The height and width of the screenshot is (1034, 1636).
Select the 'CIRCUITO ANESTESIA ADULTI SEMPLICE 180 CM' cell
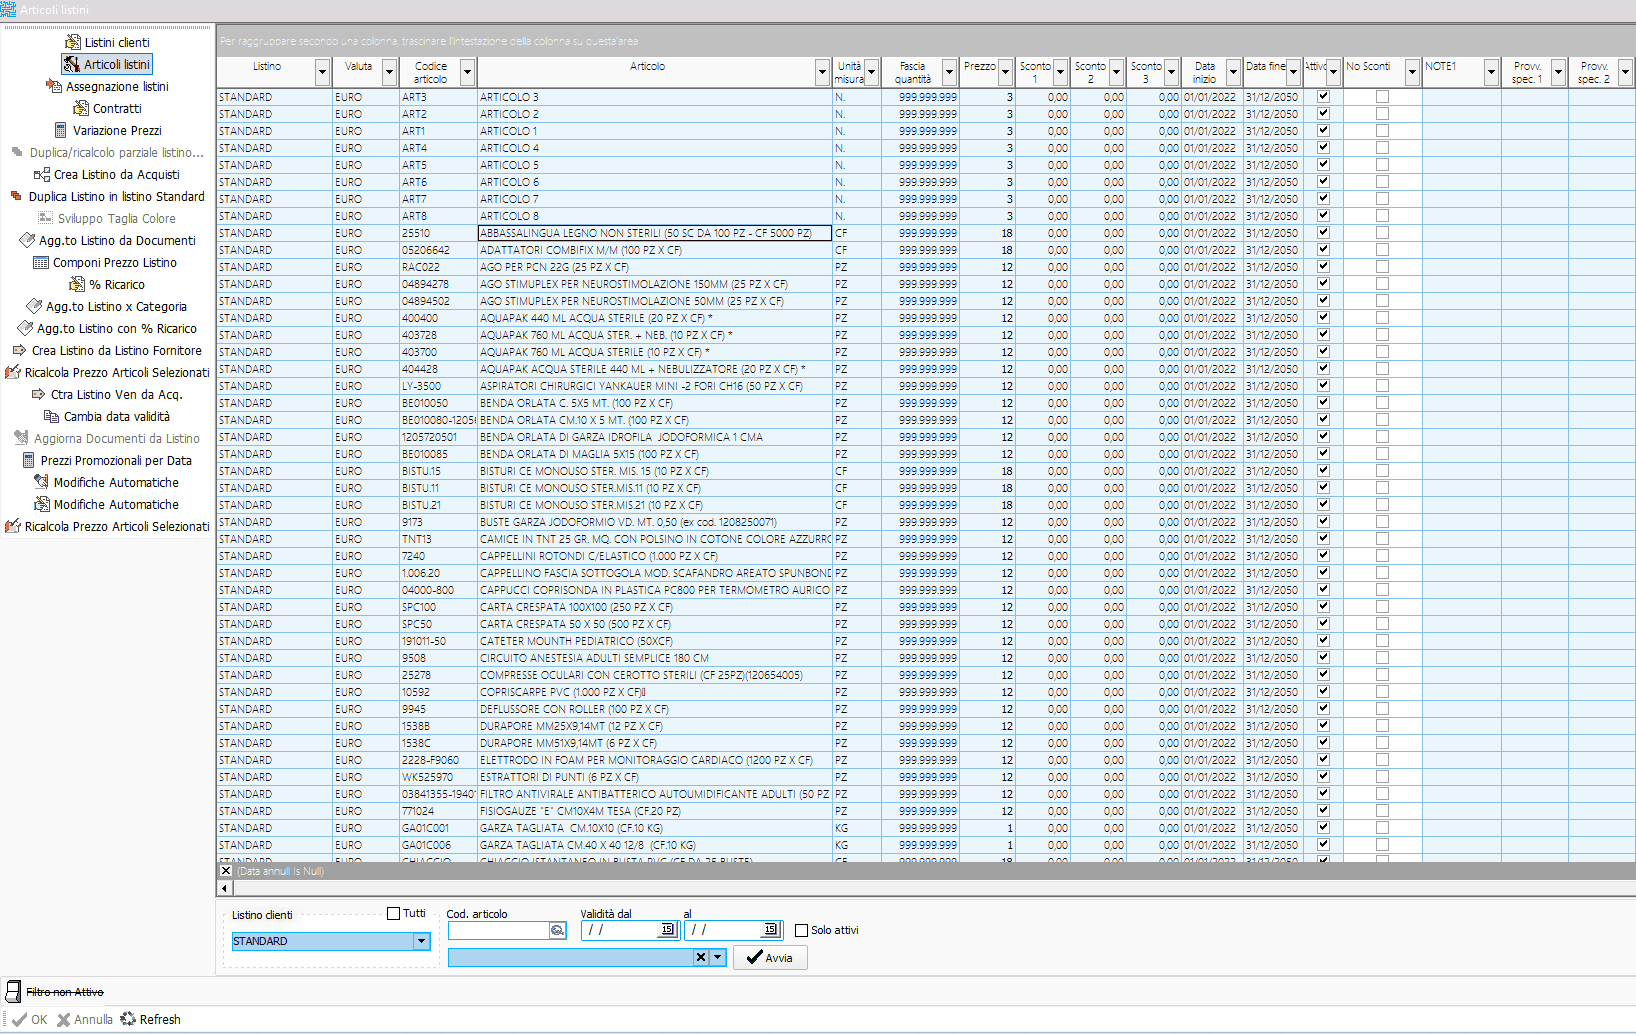[655, 658]
